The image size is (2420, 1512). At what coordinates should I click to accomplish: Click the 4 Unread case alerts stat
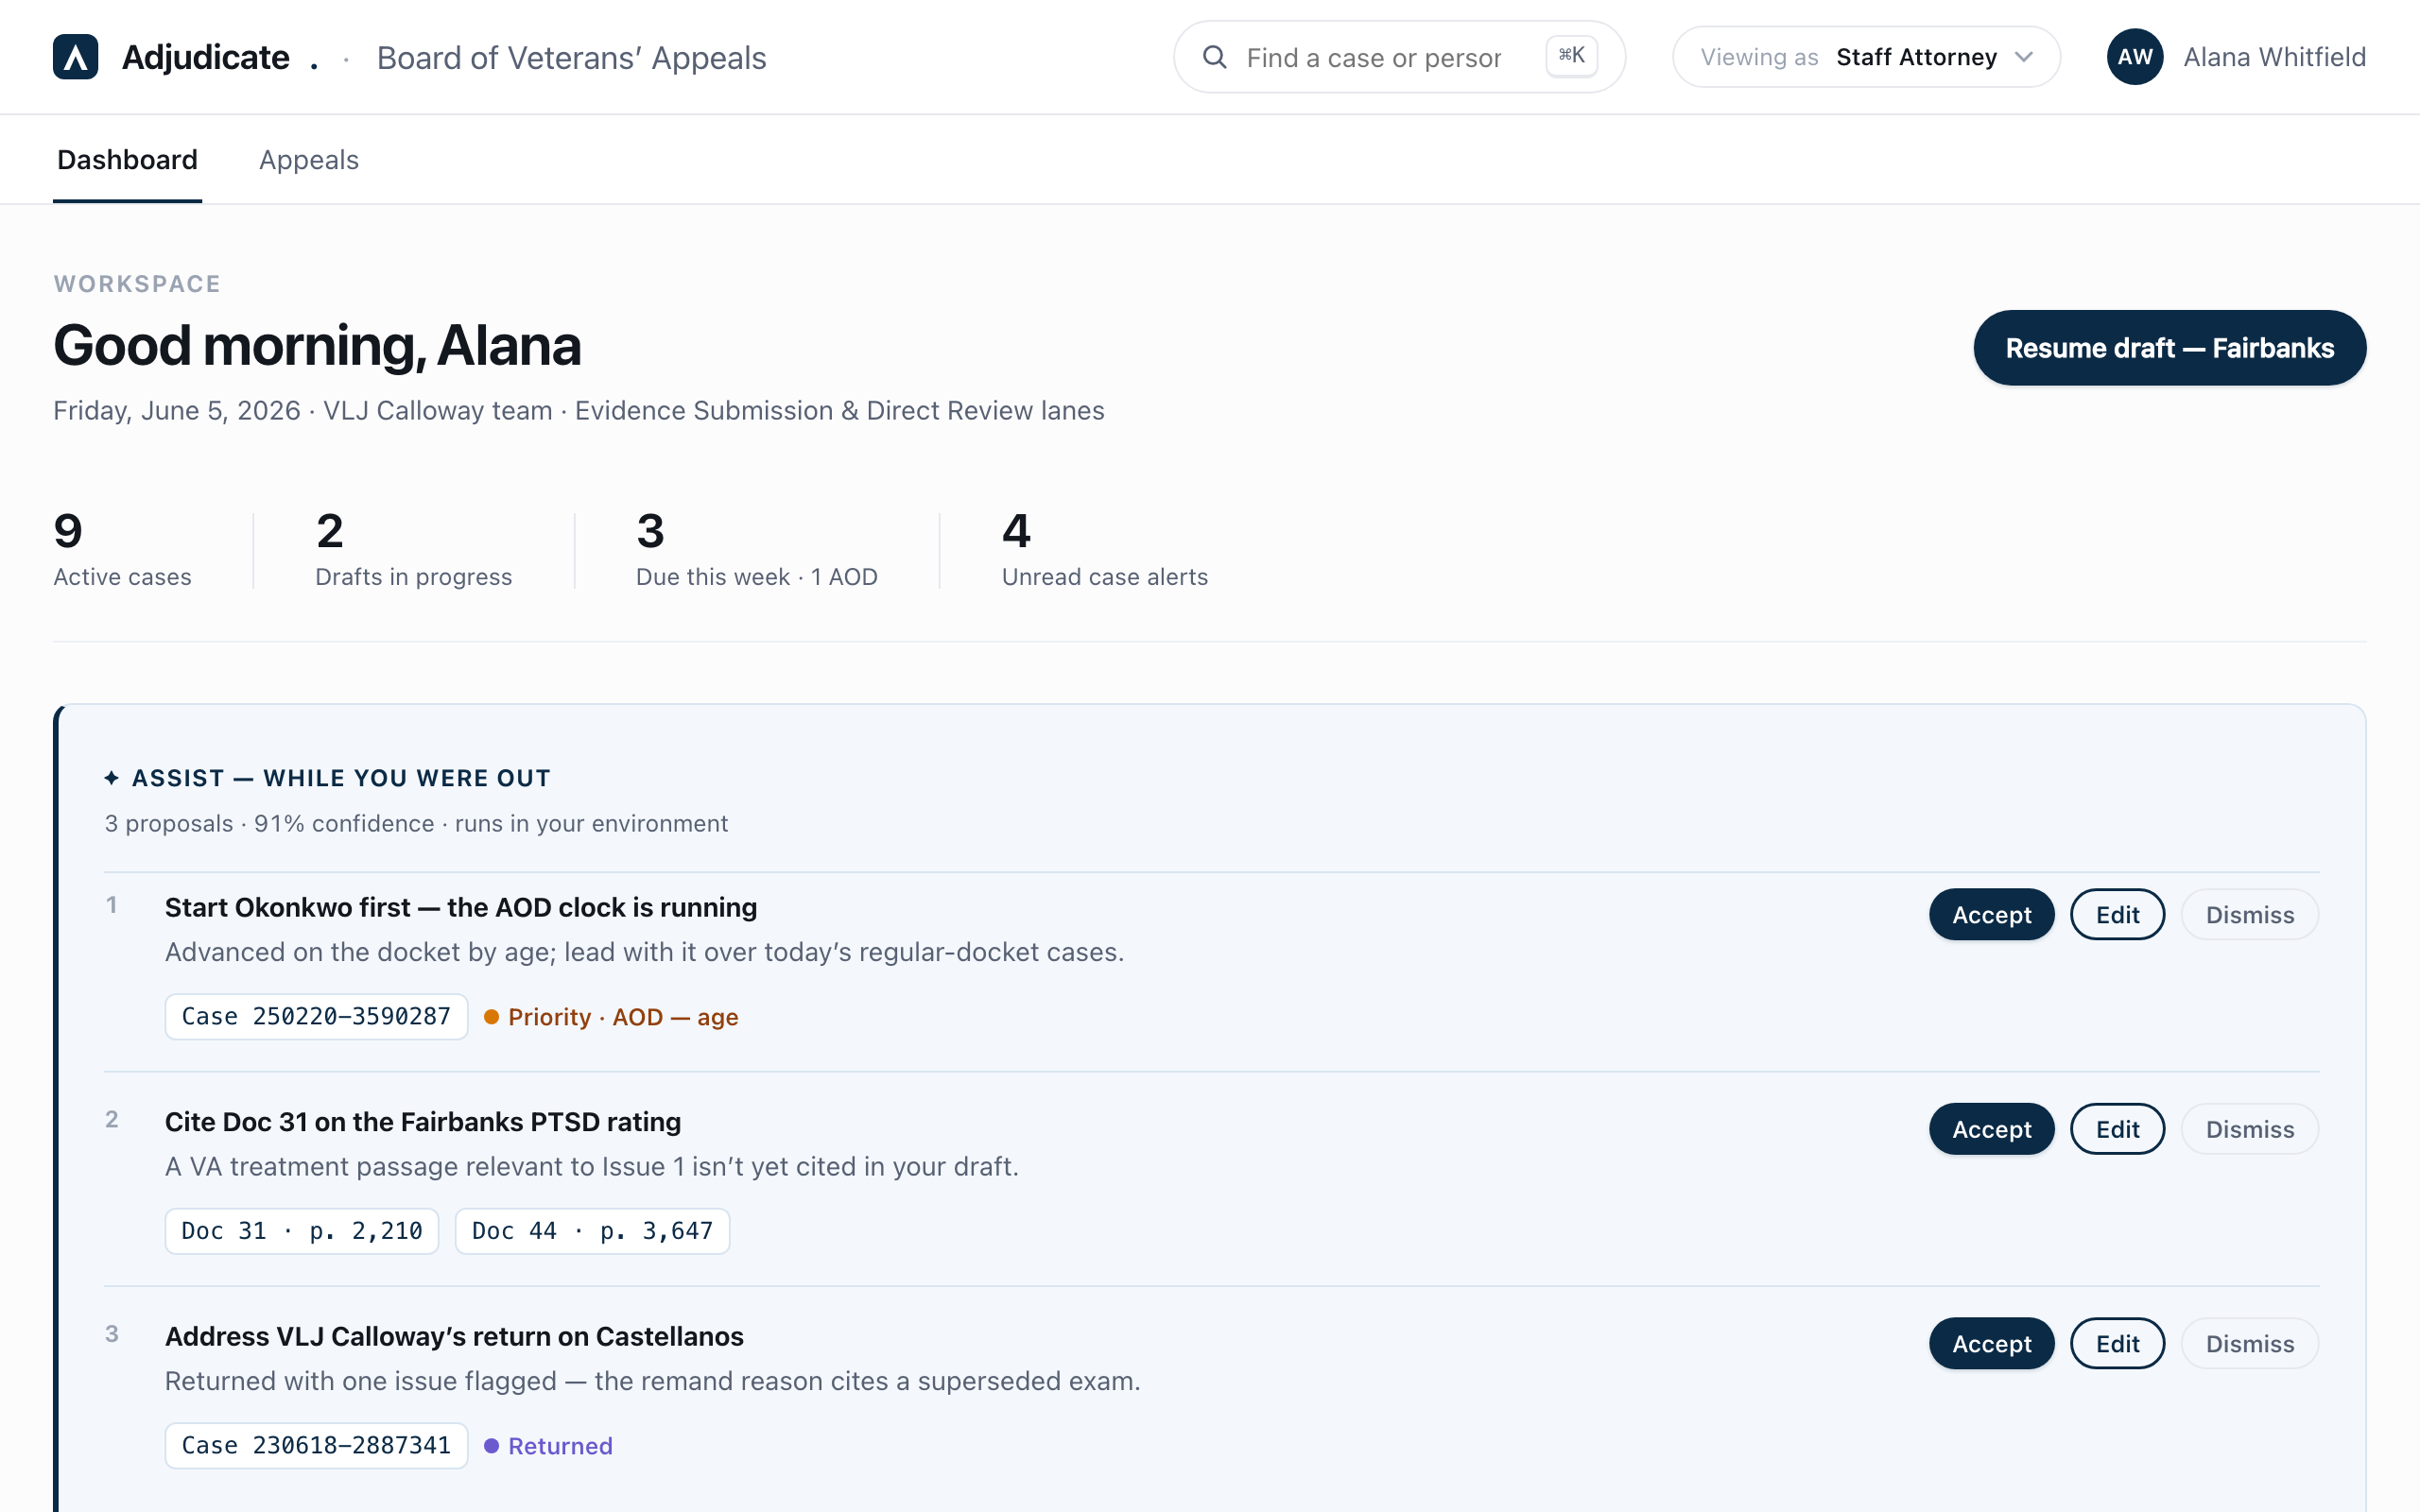click(1104, 549)
